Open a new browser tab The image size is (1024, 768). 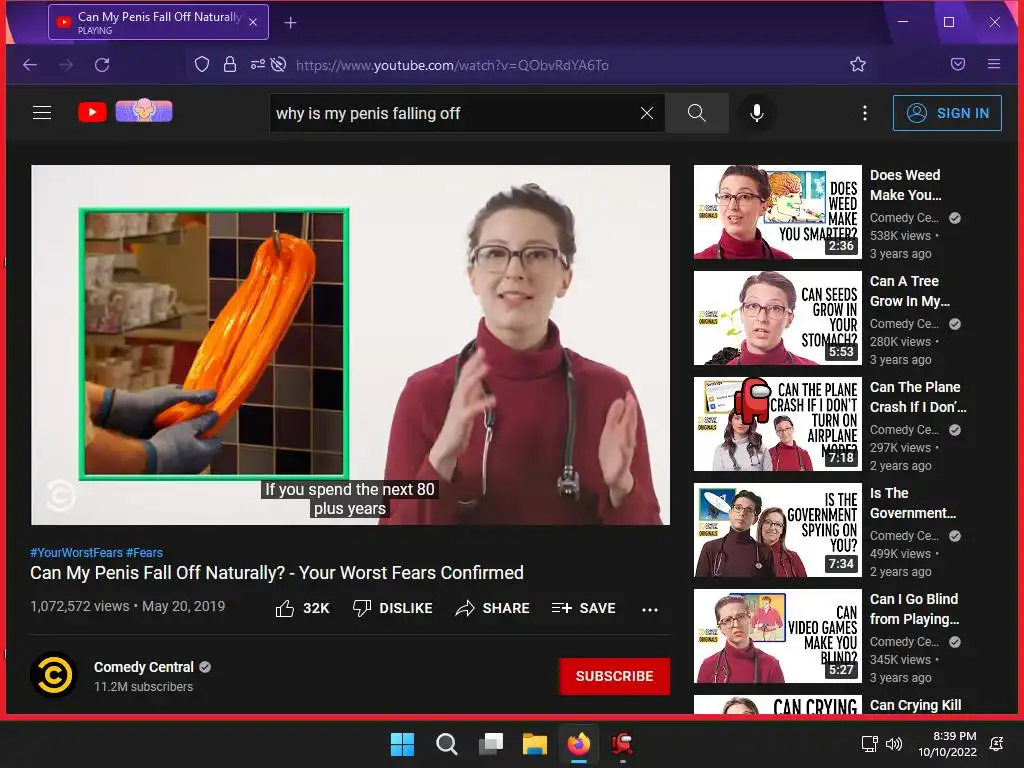coord(291,23)
